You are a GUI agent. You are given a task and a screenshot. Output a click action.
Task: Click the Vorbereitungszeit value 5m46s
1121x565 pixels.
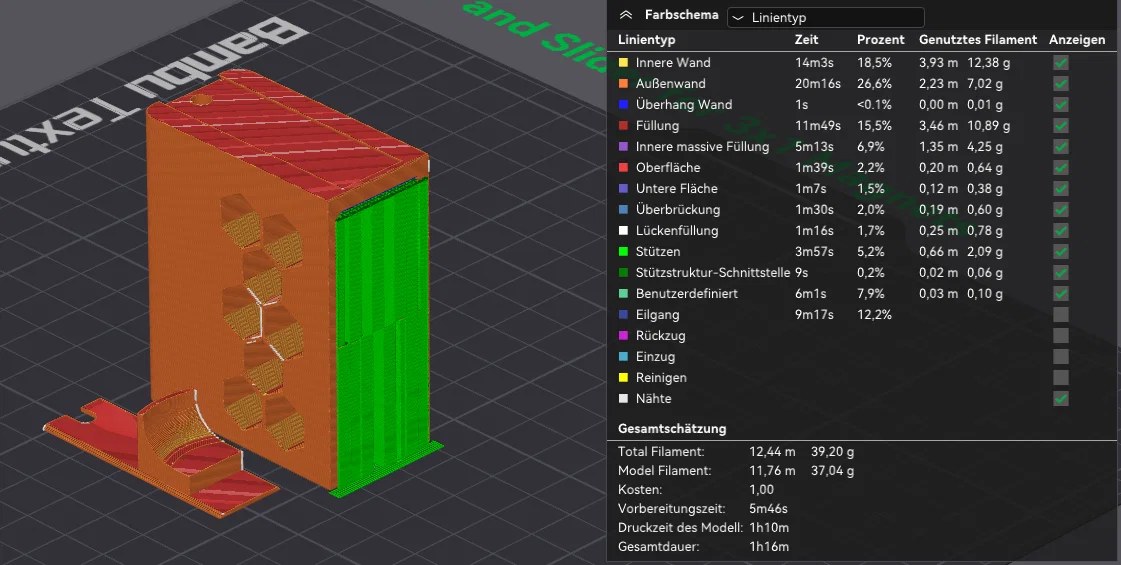(769, 508)
